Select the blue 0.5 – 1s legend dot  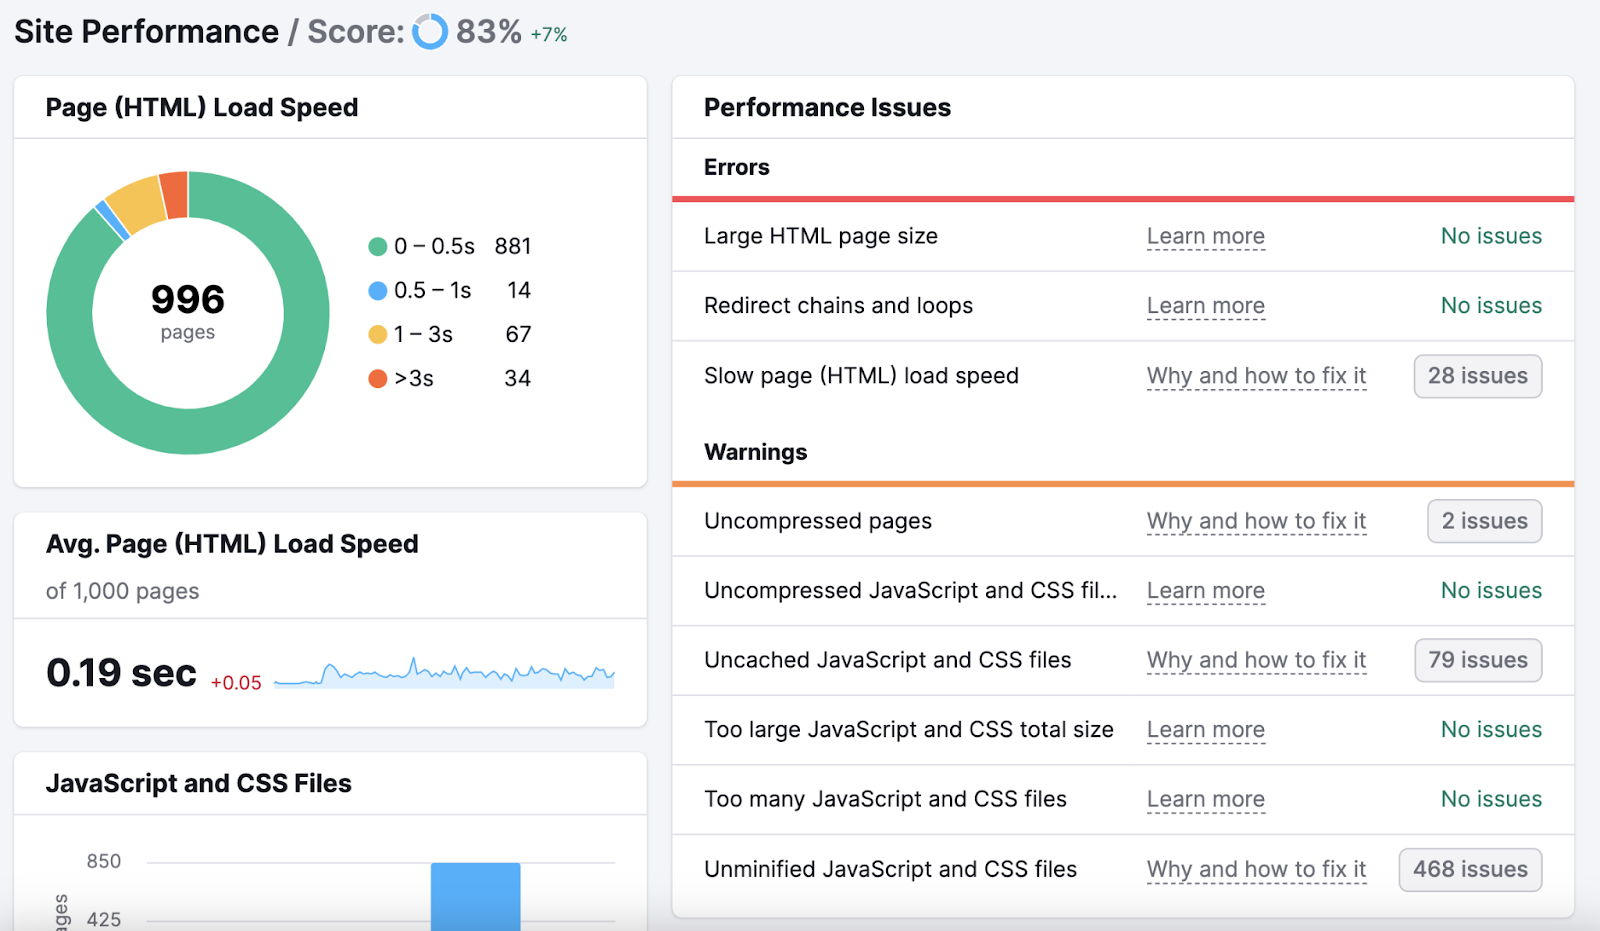(x=377, y=291)
